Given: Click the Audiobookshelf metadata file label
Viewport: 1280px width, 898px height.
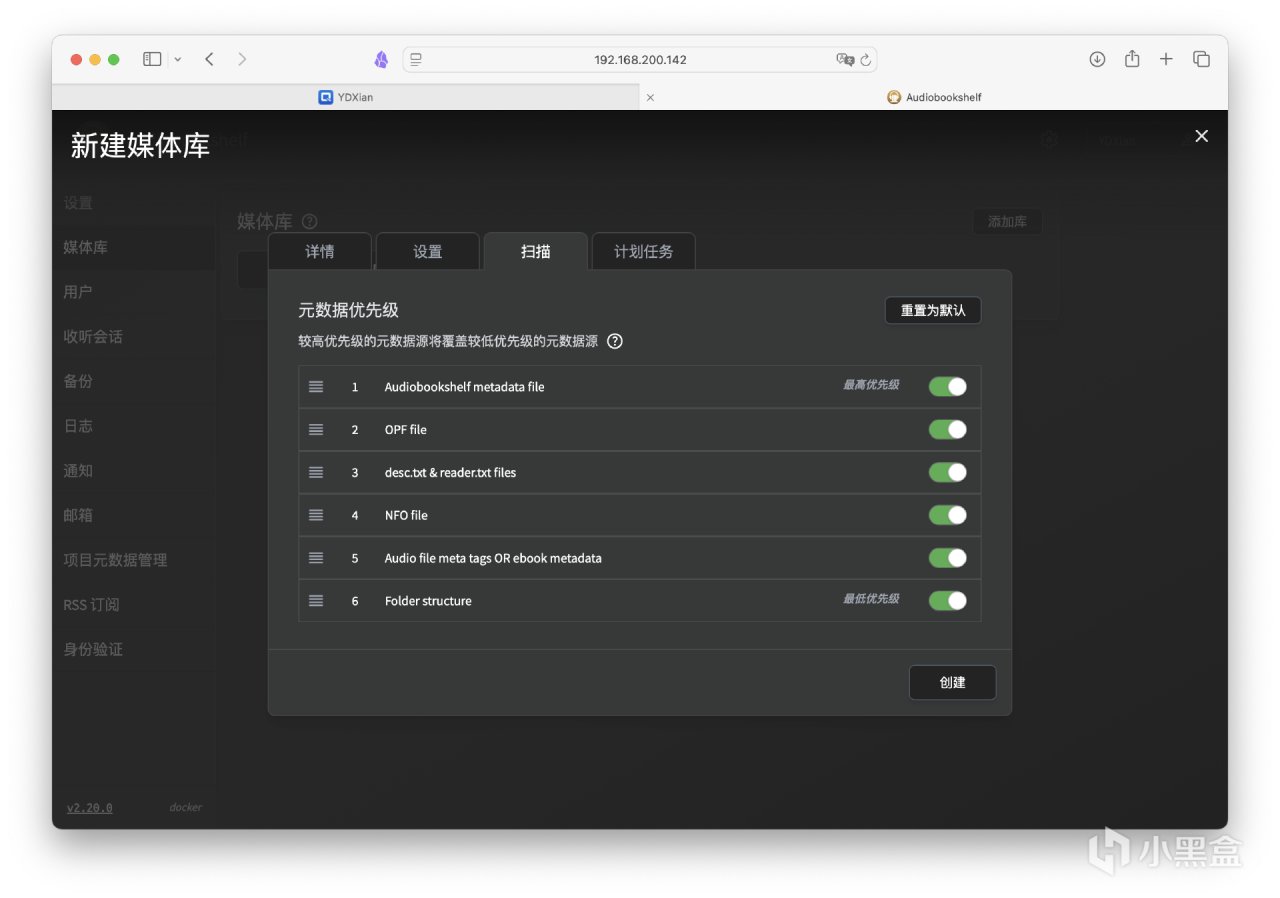Looking at the screenshot, I should [x=465, y=387].
